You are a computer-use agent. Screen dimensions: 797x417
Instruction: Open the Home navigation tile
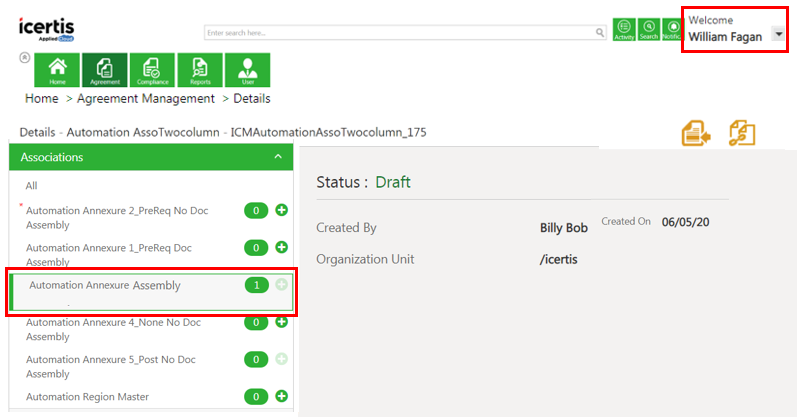pos(57,69)
